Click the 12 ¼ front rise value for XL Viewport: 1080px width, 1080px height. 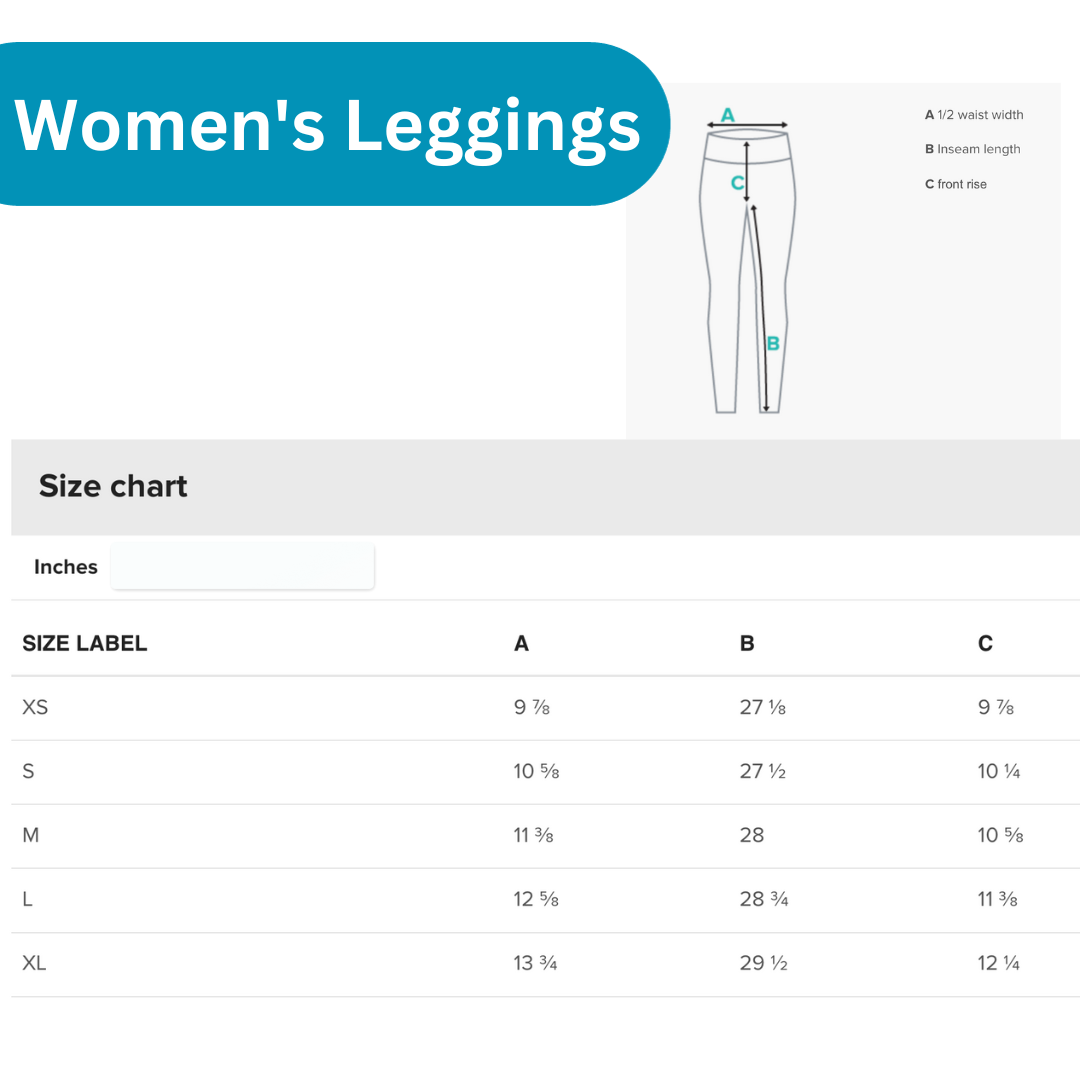[999, 963]
